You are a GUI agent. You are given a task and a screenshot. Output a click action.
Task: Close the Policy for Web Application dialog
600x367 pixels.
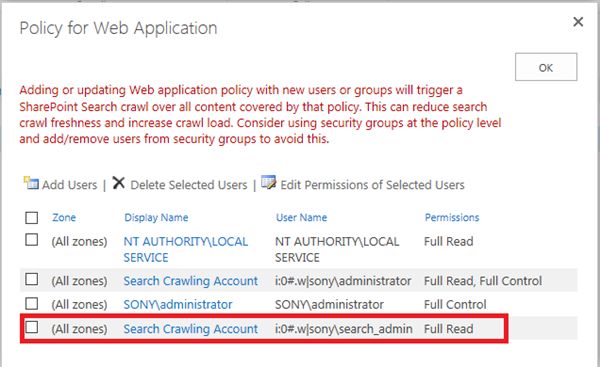click(x=578, y=22)
